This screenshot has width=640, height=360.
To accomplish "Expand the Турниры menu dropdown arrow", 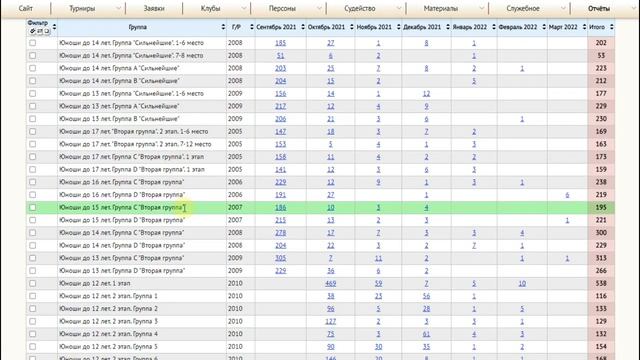I will (118, 8).
